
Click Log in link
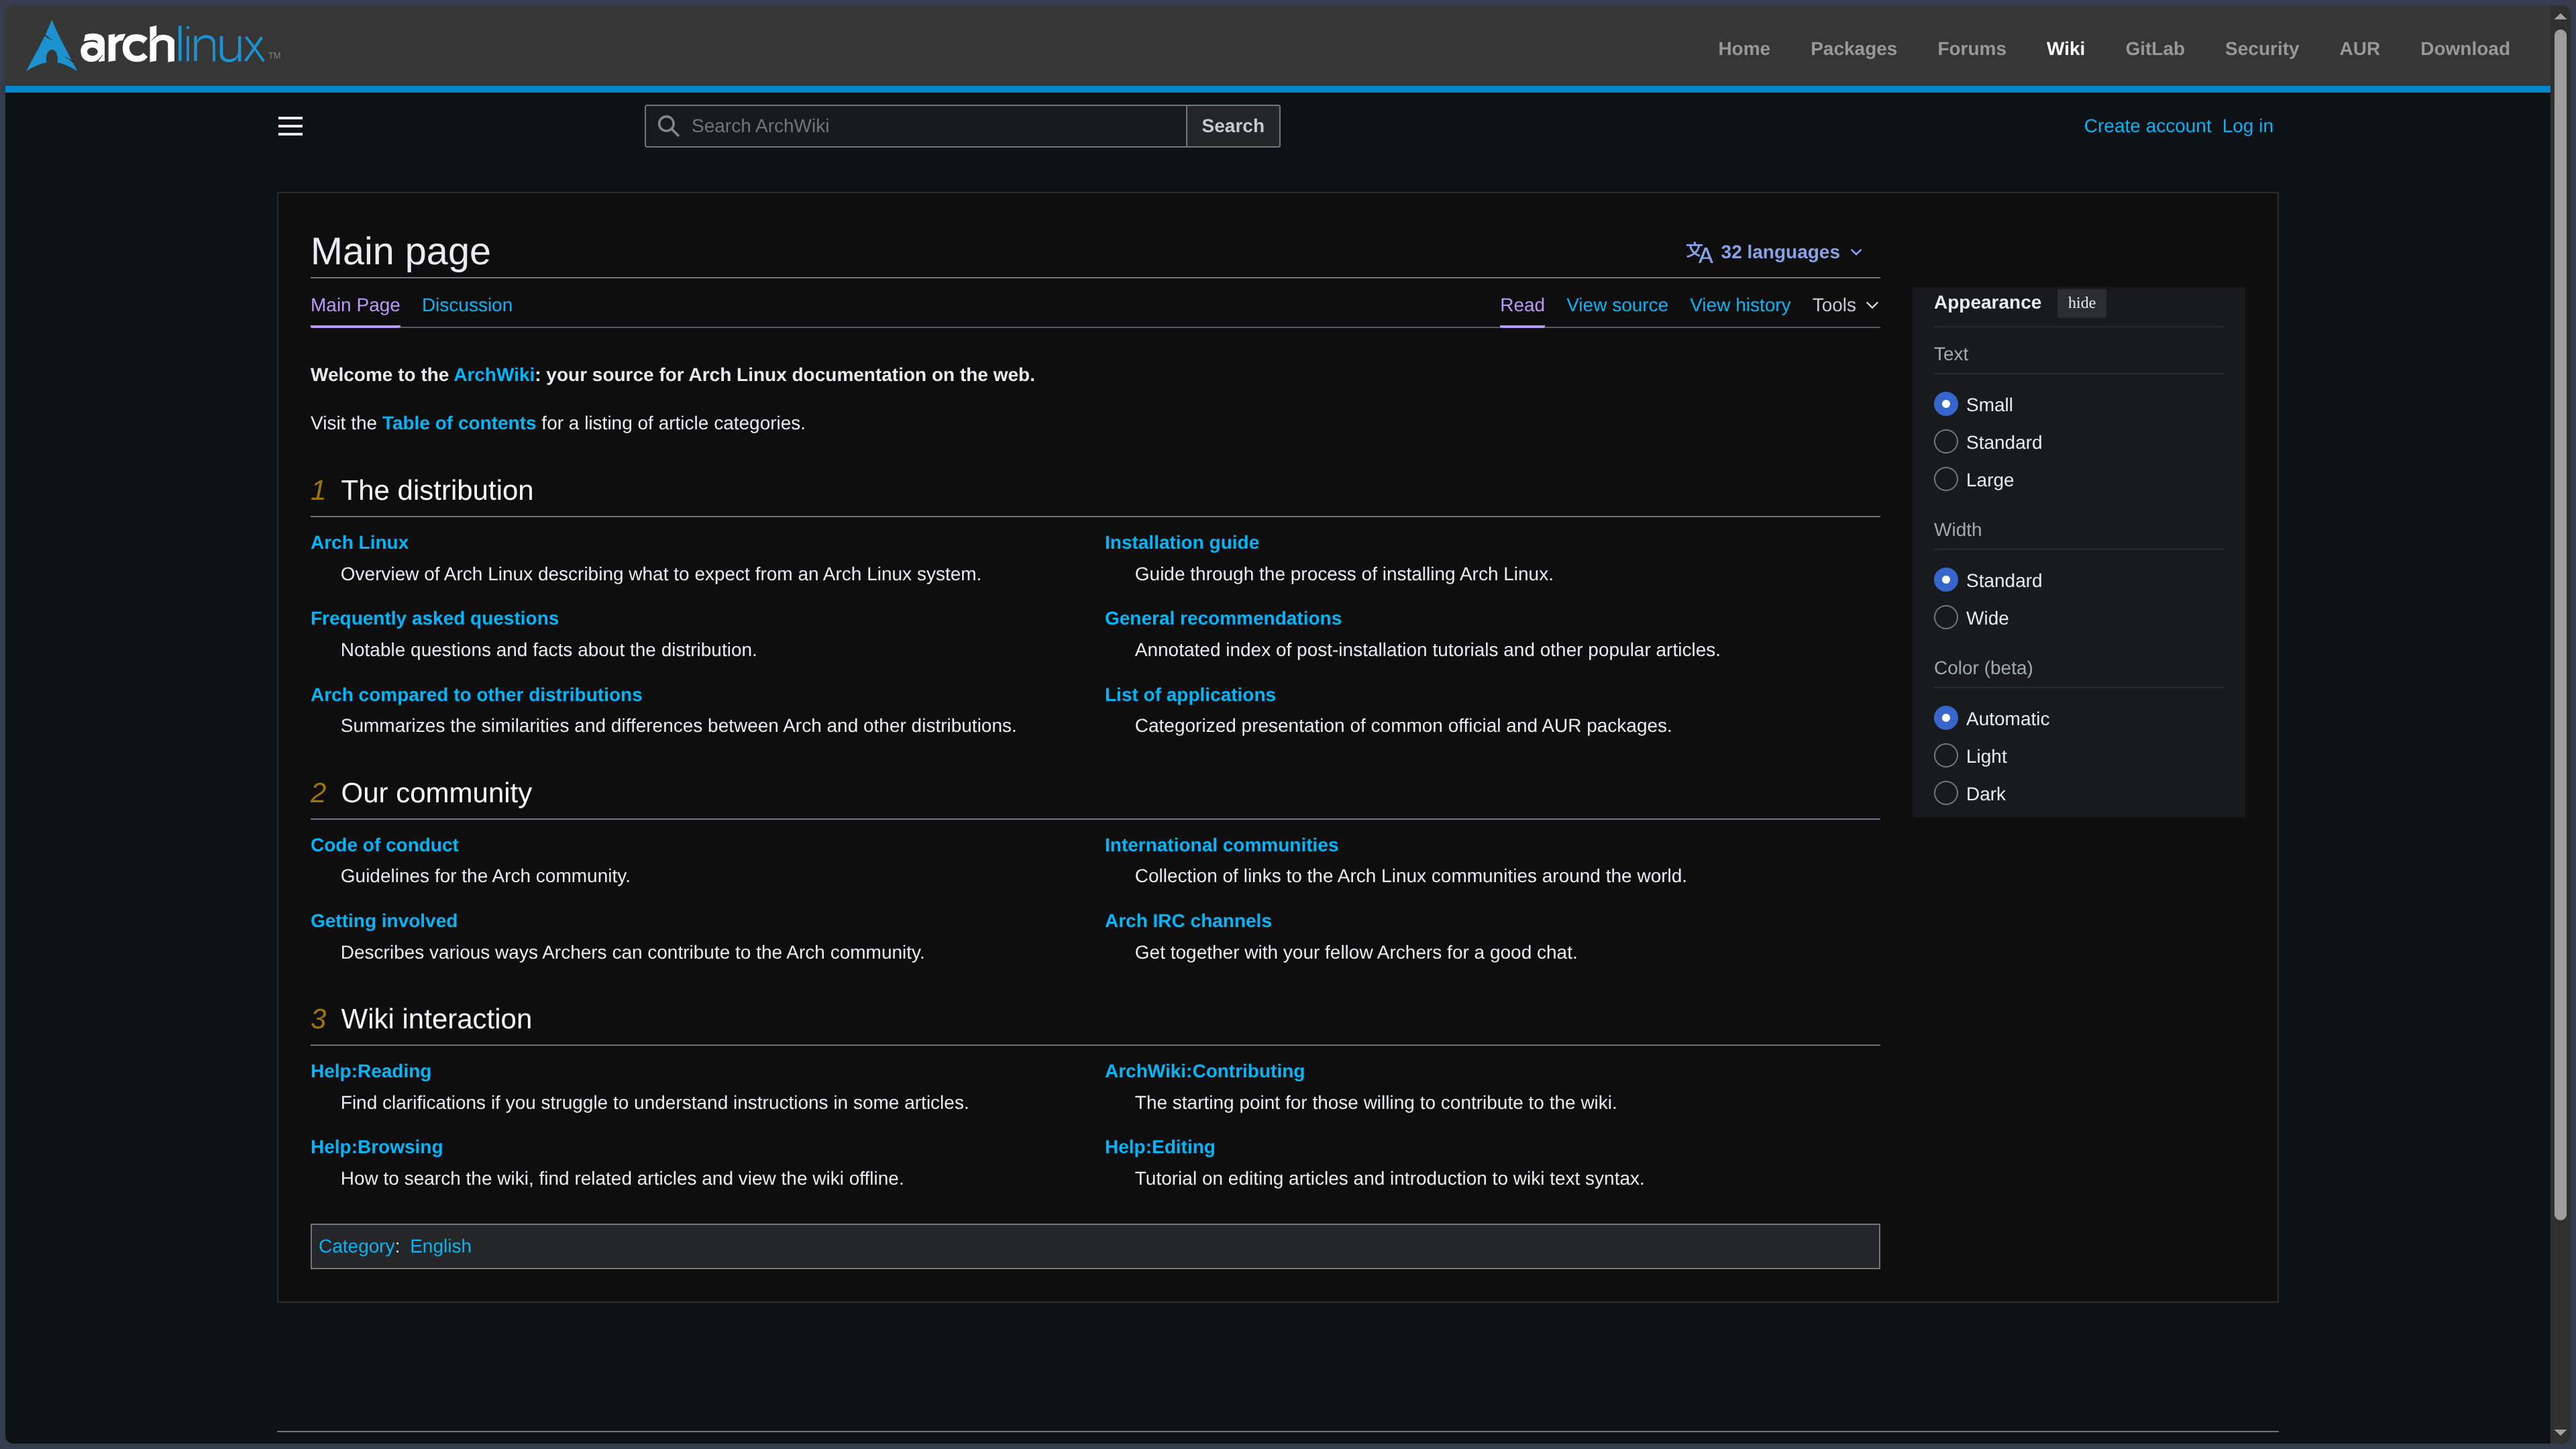tap(2247, 126)
